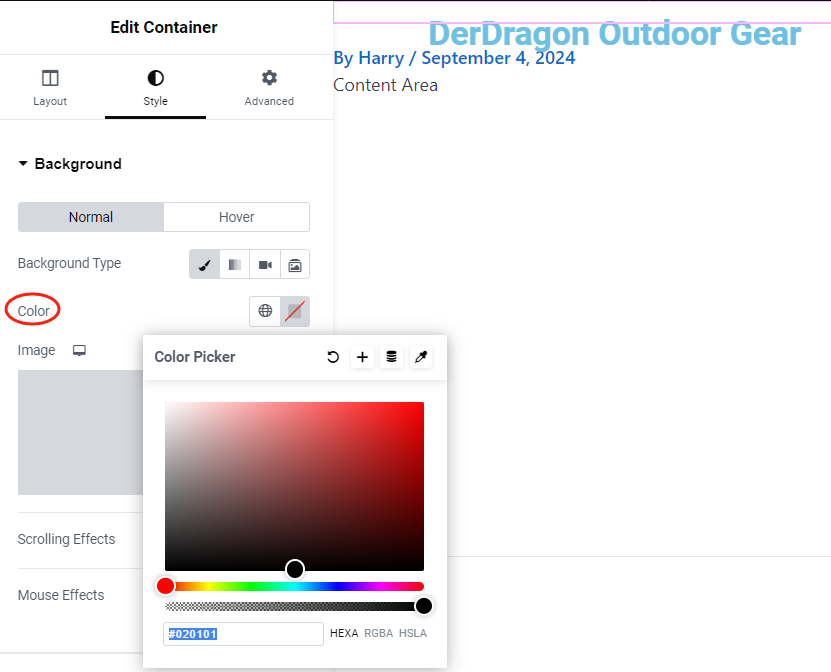This screenshot has height=672, width=831.
Task: Open the Layout tab
Action: 50,88
